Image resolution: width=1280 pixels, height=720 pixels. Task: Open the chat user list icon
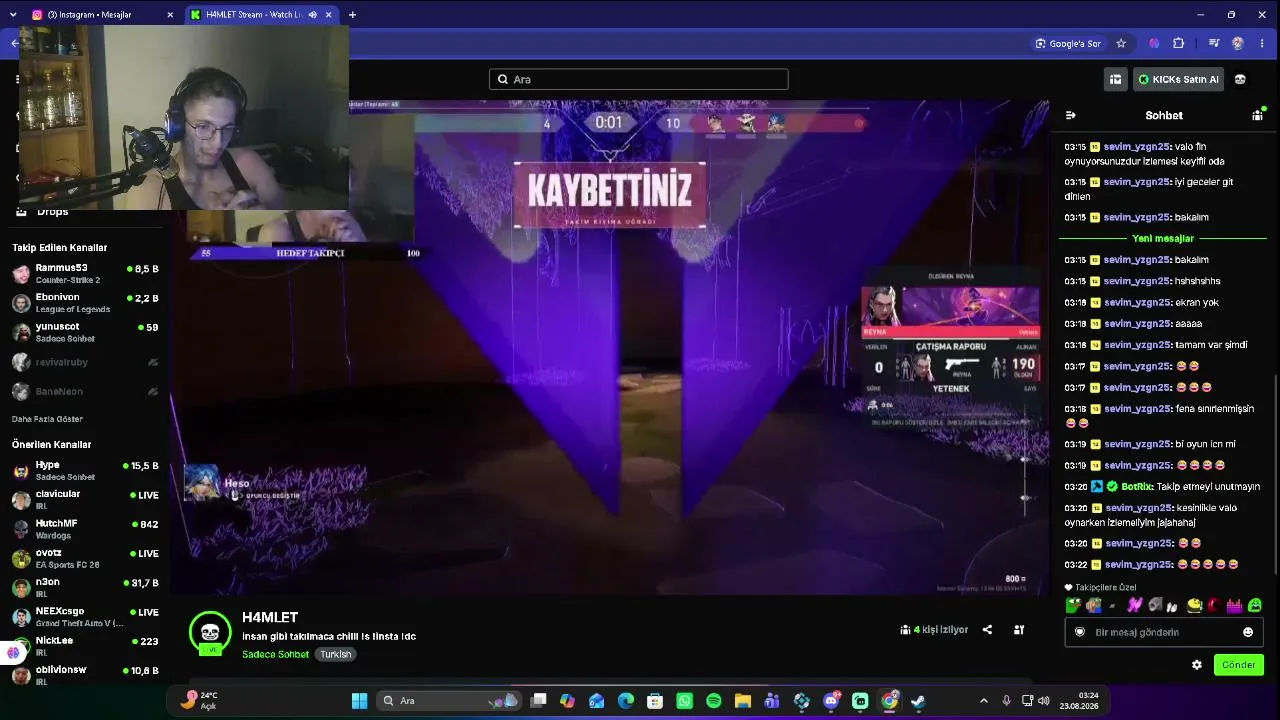1257,115
